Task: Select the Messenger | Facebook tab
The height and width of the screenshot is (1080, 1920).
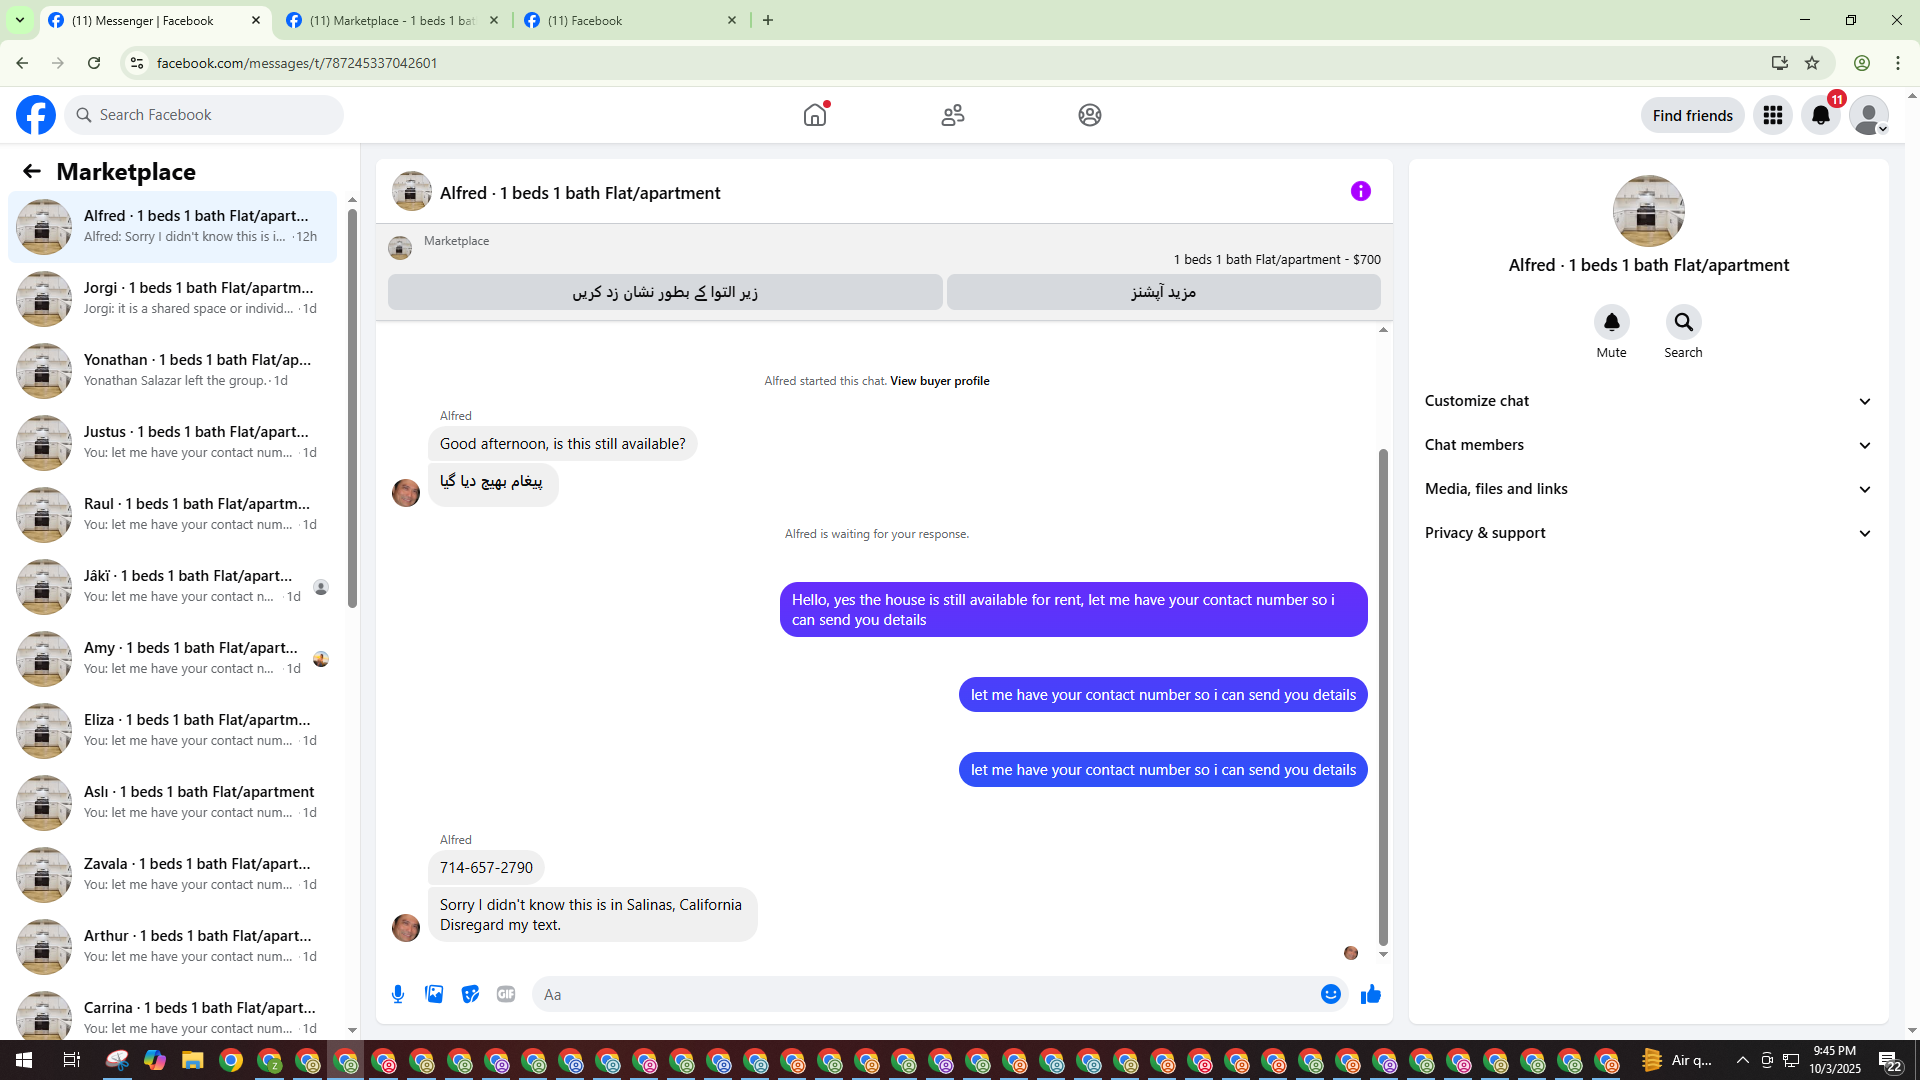Action: pos(155,20)
